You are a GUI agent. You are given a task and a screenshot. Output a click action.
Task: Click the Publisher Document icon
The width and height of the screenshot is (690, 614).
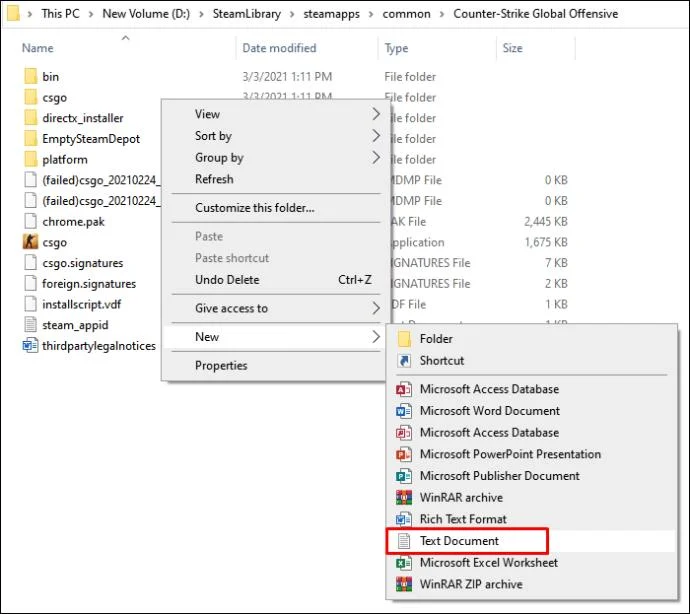coord(404,475)
